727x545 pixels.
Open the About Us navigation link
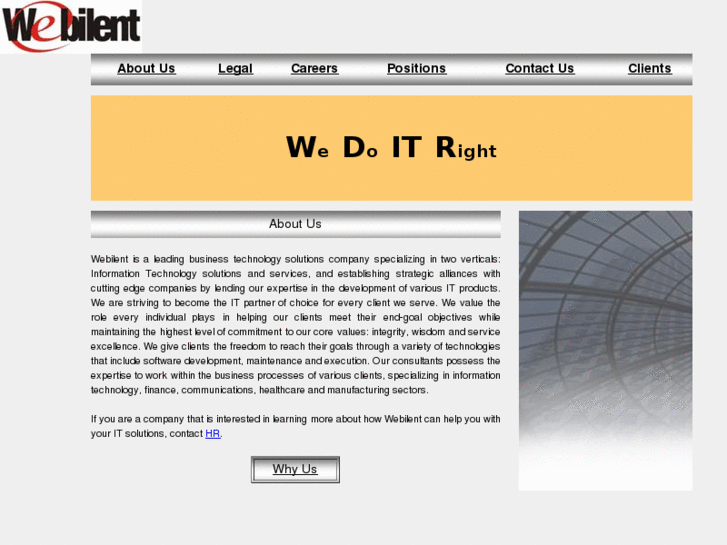click(x=146, y=69)
